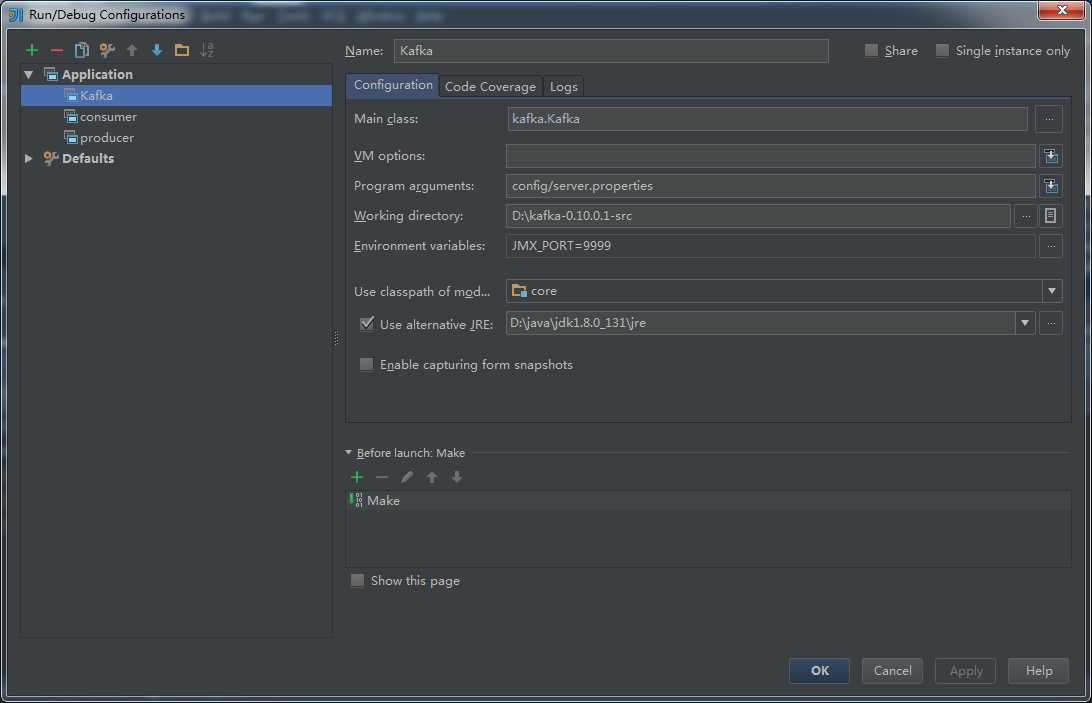
Task: Switch to the Configuration tab
Action: click(393, 85)
